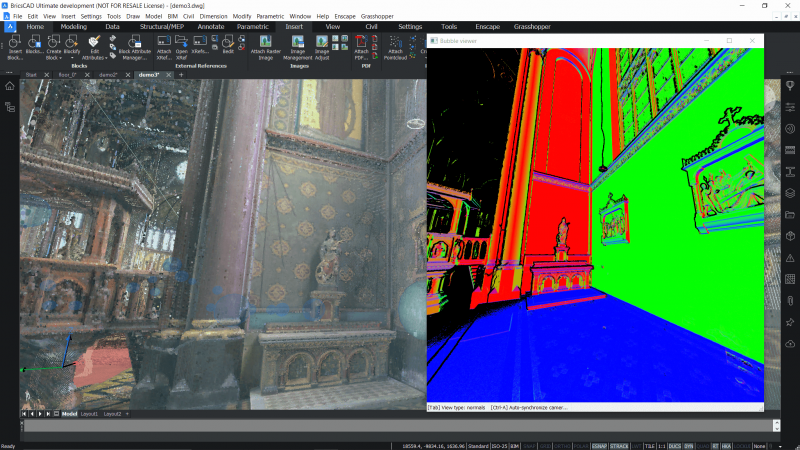Switch to the Modeling ribbon tab

73,27
